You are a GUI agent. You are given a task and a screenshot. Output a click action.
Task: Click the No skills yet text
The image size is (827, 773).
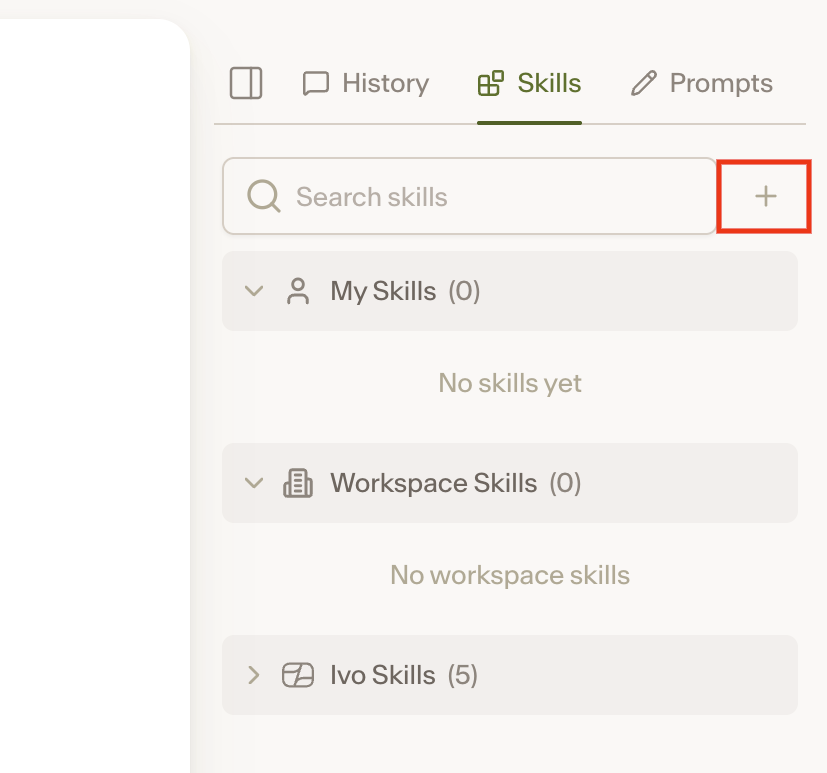coord(510,383)
